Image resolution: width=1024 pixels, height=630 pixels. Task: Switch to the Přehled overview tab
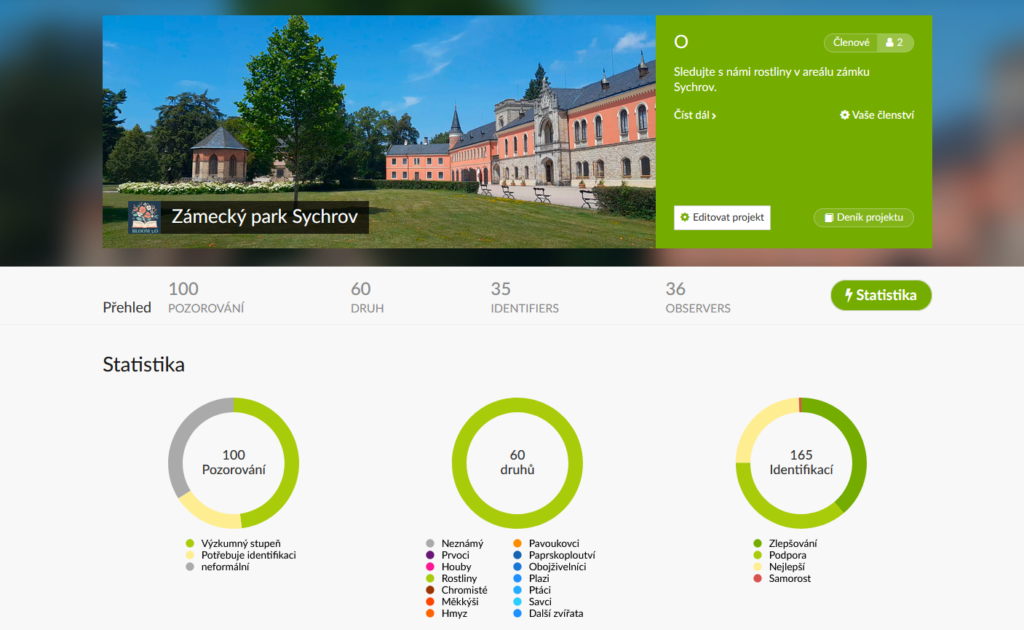127,307
